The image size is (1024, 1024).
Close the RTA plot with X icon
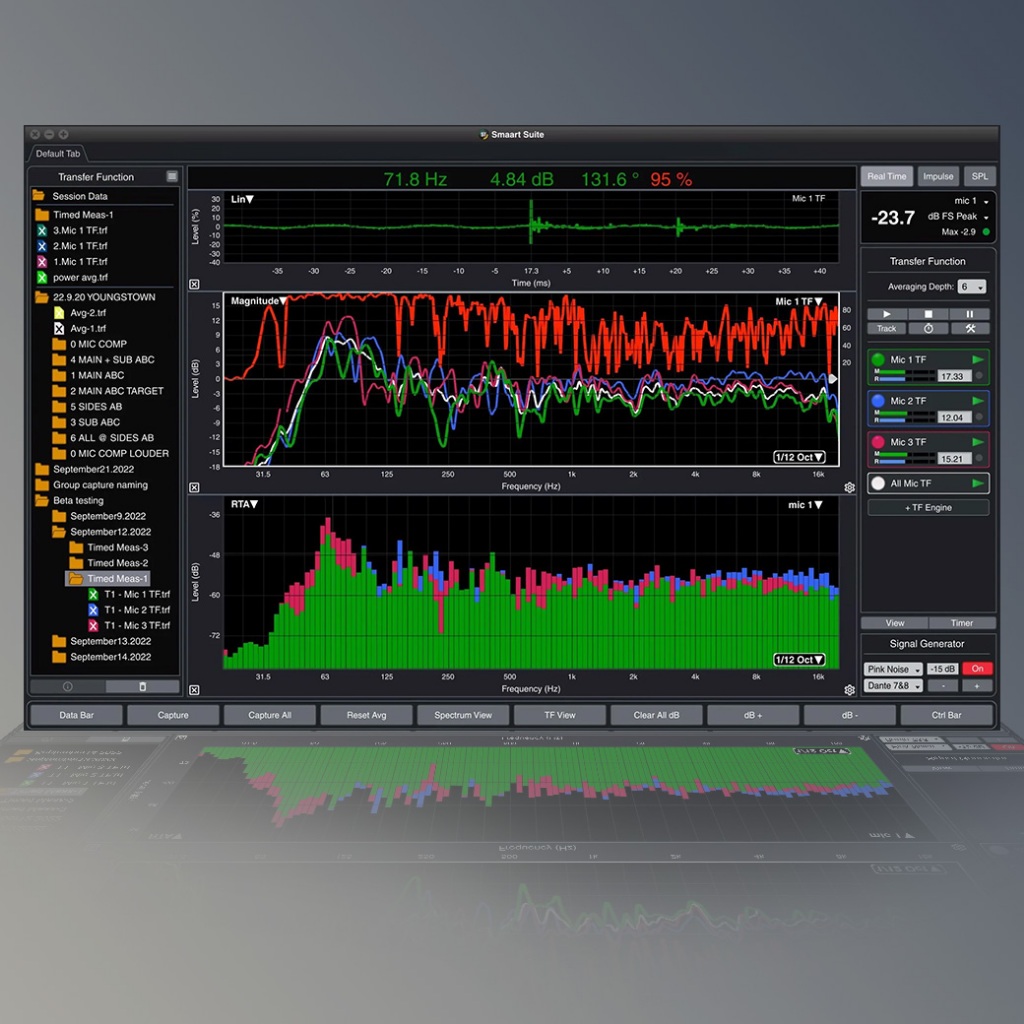click(194, 689)
